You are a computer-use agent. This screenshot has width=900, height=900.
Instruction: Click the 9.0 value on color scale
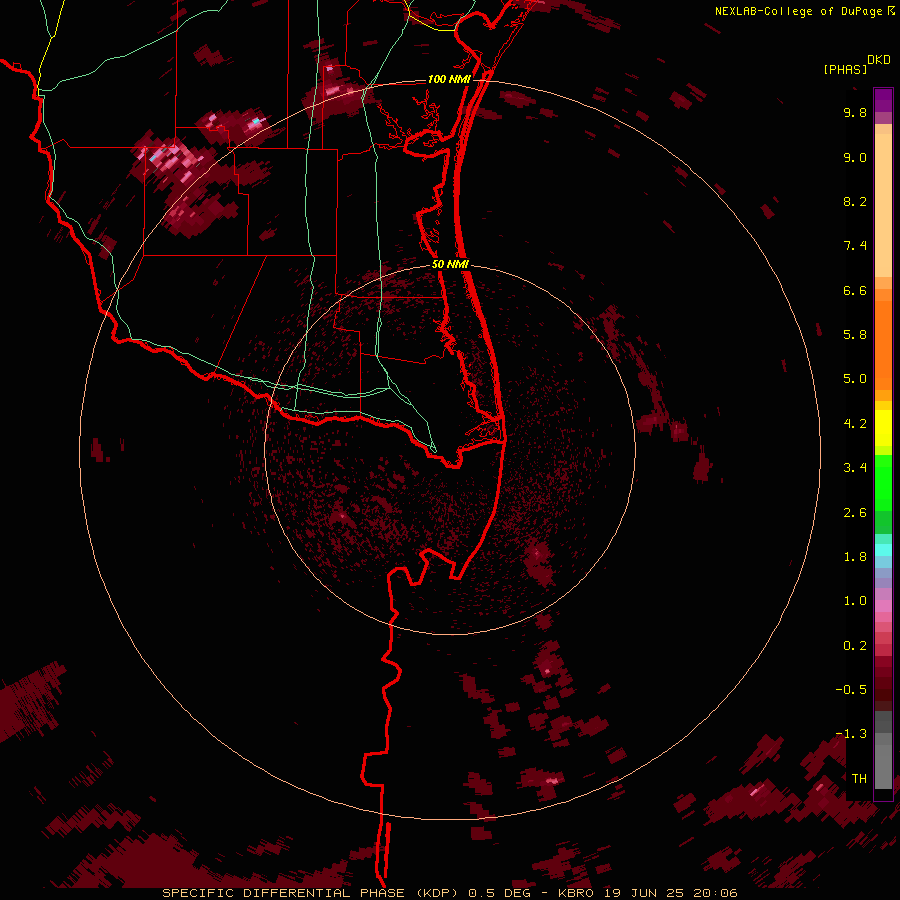point(855,157)
